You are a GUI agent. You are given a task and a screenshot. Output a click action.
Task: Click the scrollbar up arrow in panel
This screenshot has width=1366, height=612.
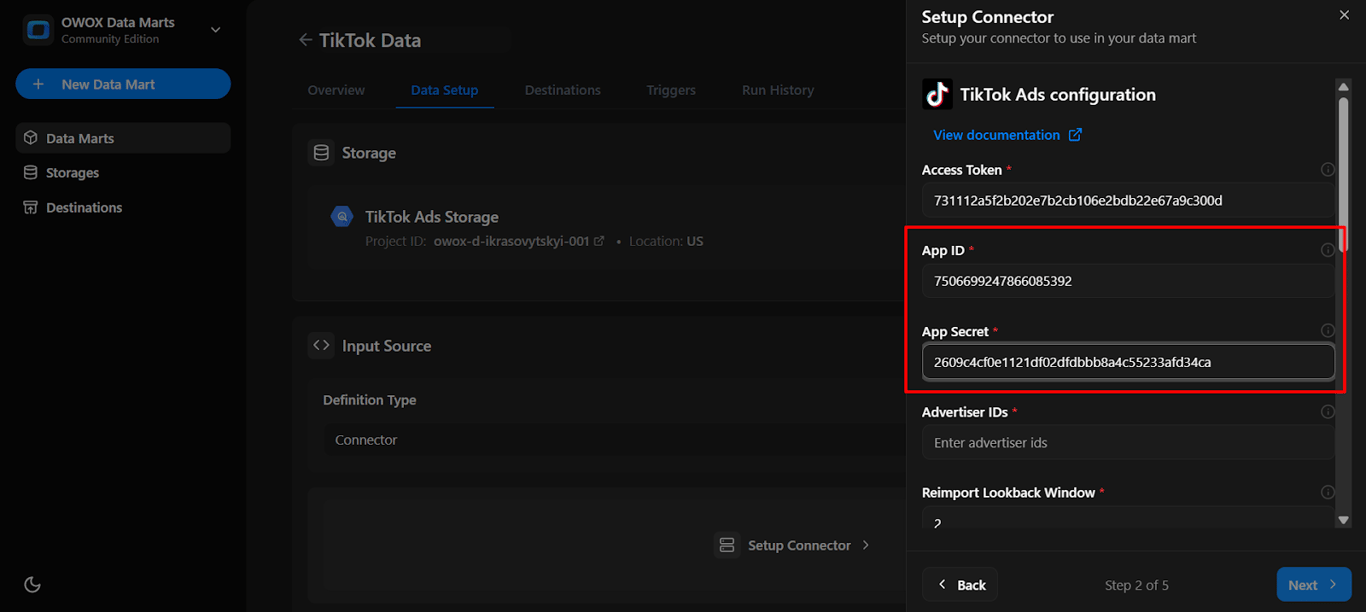coord(1344,87)
